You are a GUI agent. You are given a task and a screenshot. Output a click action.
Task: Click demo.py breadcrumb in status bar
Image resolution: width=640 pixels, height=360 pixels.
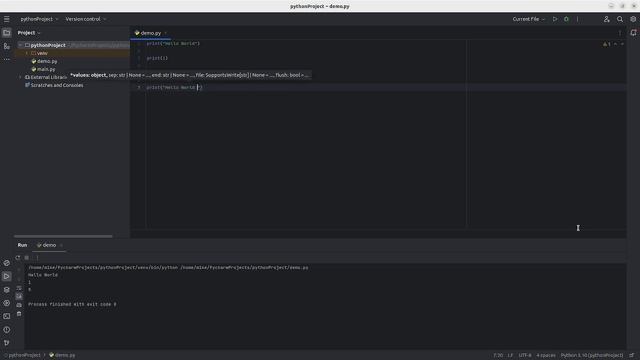62,355
